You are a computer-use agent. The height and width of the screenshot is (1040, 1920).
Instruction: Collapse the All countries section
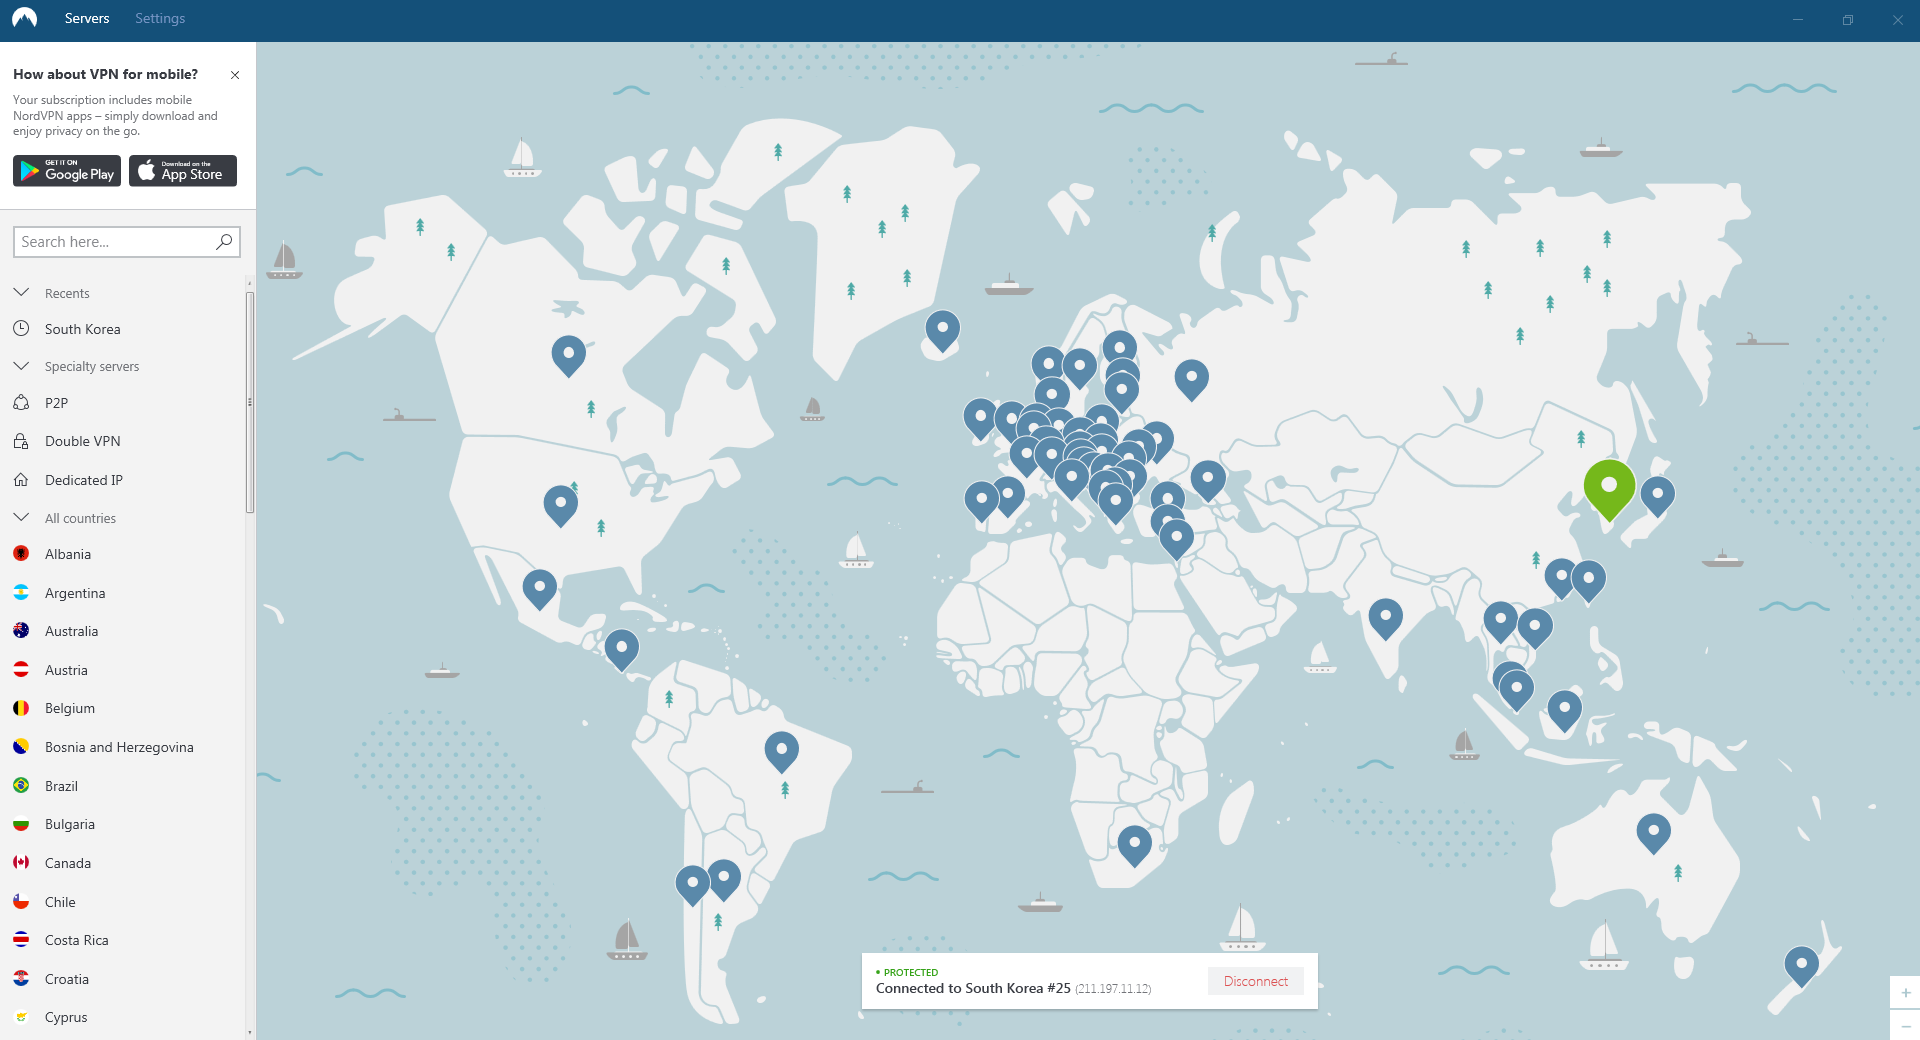pos(21,518)
